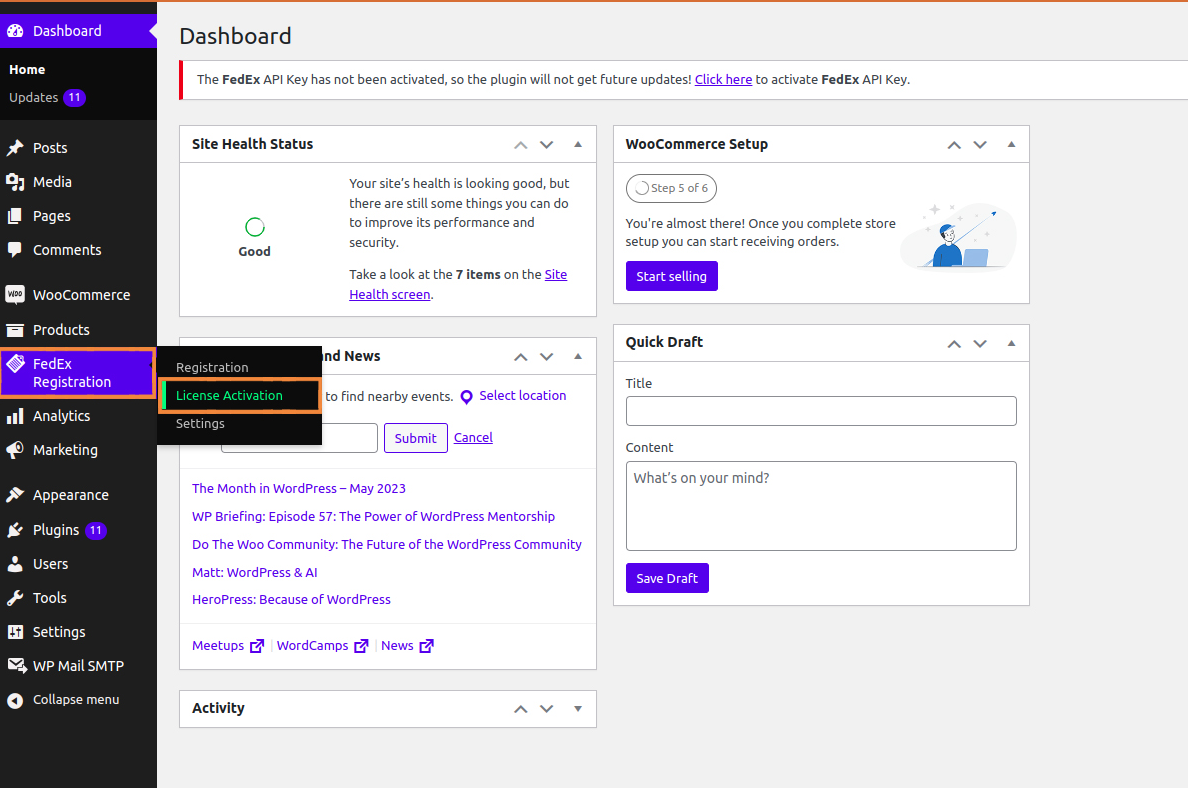Image resolution: width=1188 pixels, height=788 pixels.
Task: Open Settings in FedEx flyout menu
Action: click(200, 424)
